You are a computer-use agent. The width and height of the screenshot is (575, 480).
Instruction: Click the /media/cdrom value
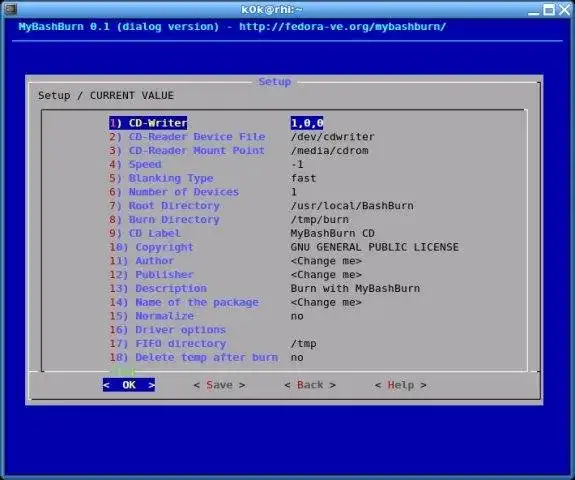329,151
